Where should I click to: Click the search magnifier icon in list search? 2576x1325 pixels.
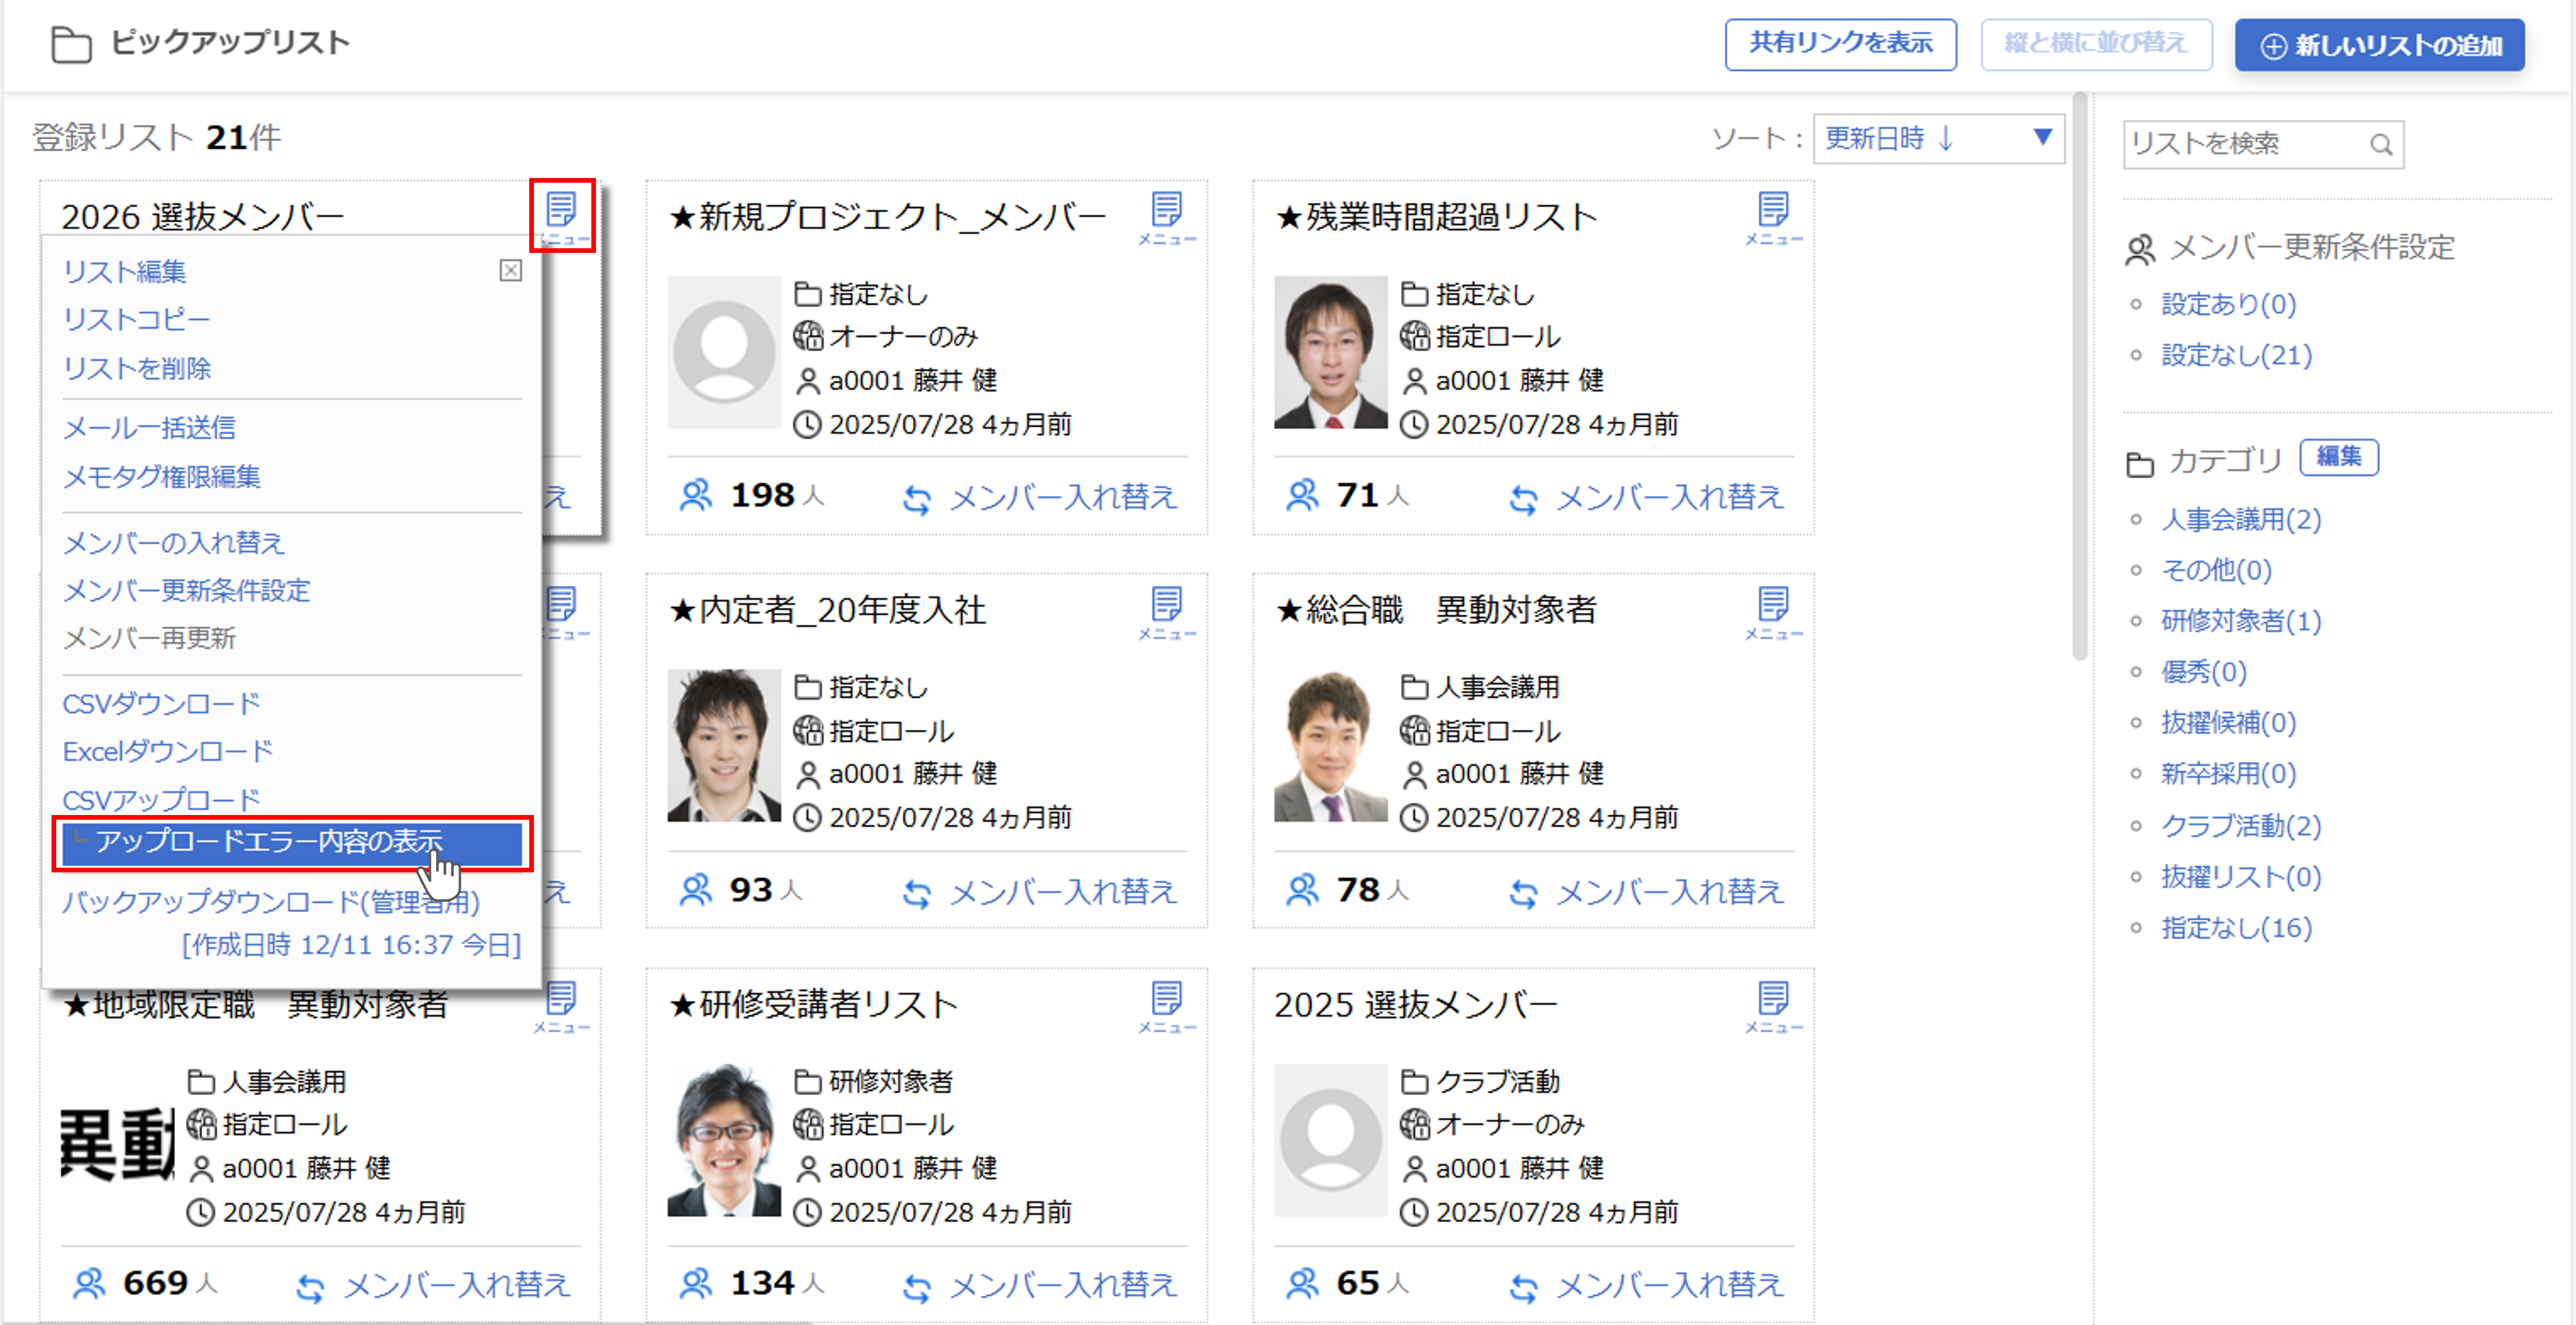click(2381, 146)
